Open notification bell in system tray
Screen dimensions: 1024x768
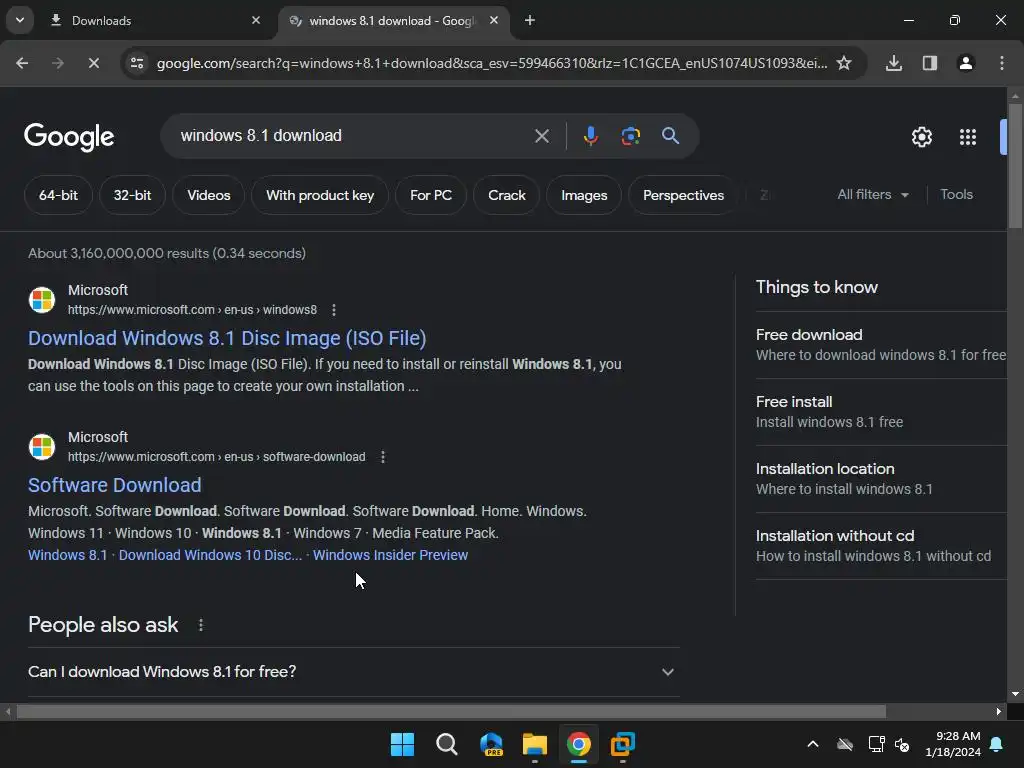tap(997, 744)
